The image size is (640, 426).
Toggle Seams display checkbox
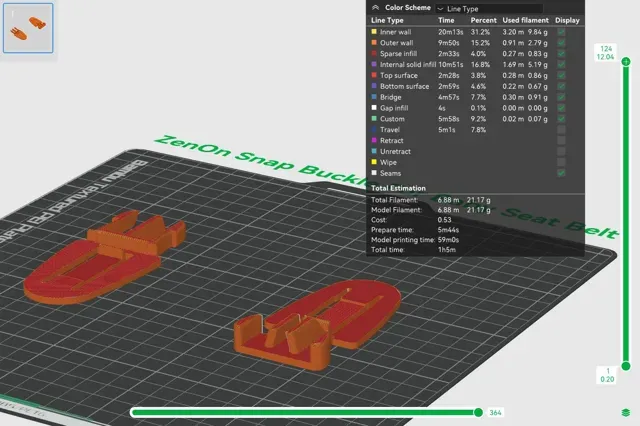click(561, 173)
